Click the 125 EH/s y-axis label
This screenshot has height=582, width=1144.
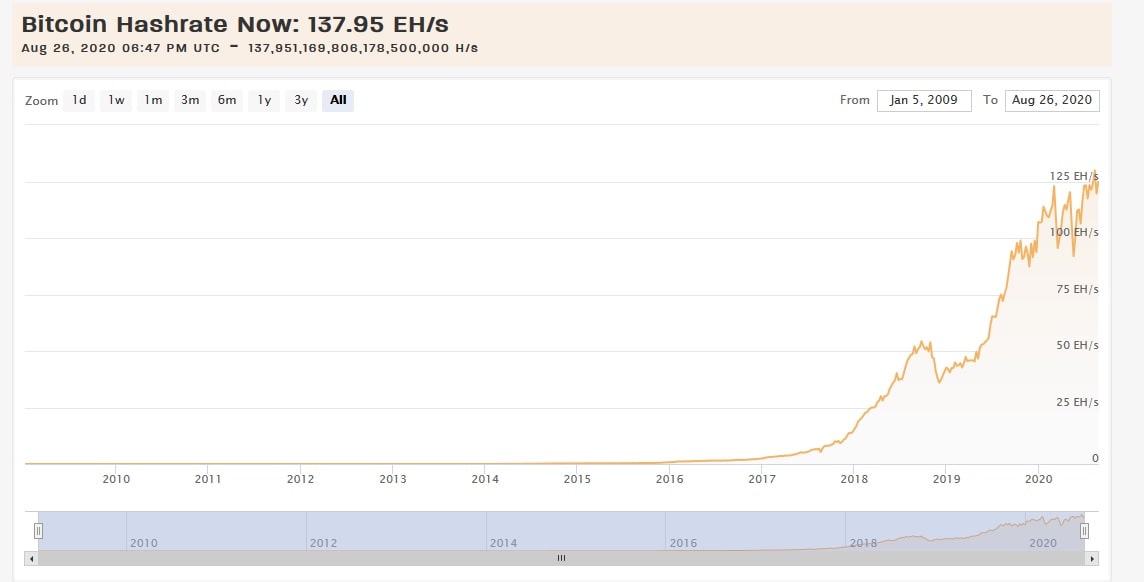pos(1074,176)
